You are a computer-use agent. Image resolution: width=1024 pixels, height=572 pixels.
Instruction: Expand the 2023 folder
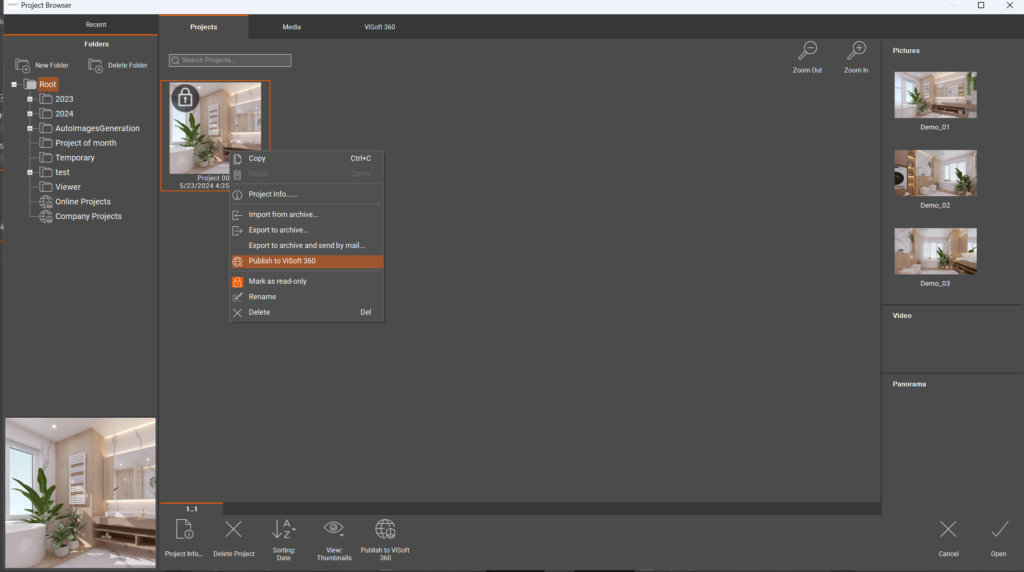tap(29, 99)
